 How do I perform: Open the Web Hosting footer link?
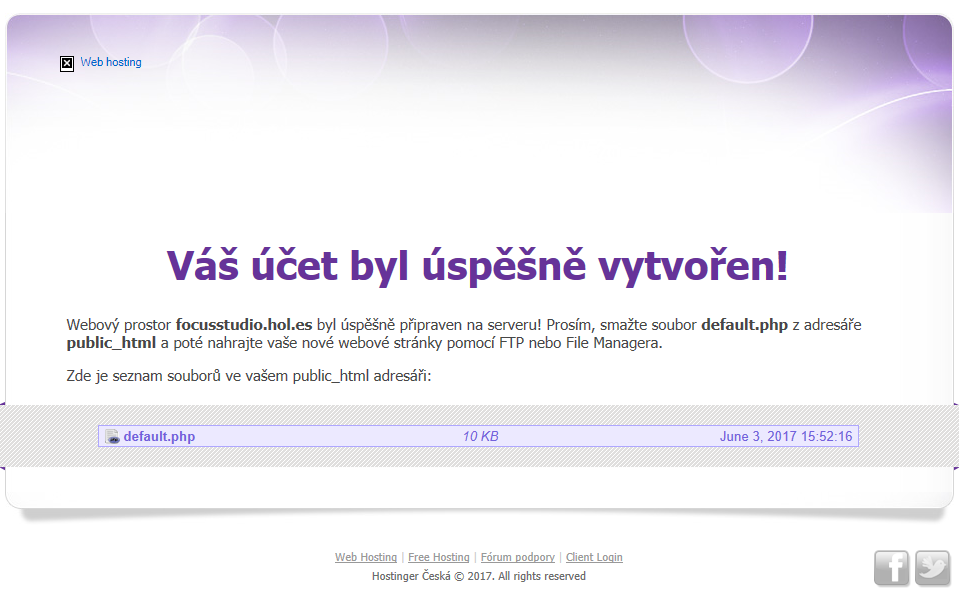tap(366, 558)
